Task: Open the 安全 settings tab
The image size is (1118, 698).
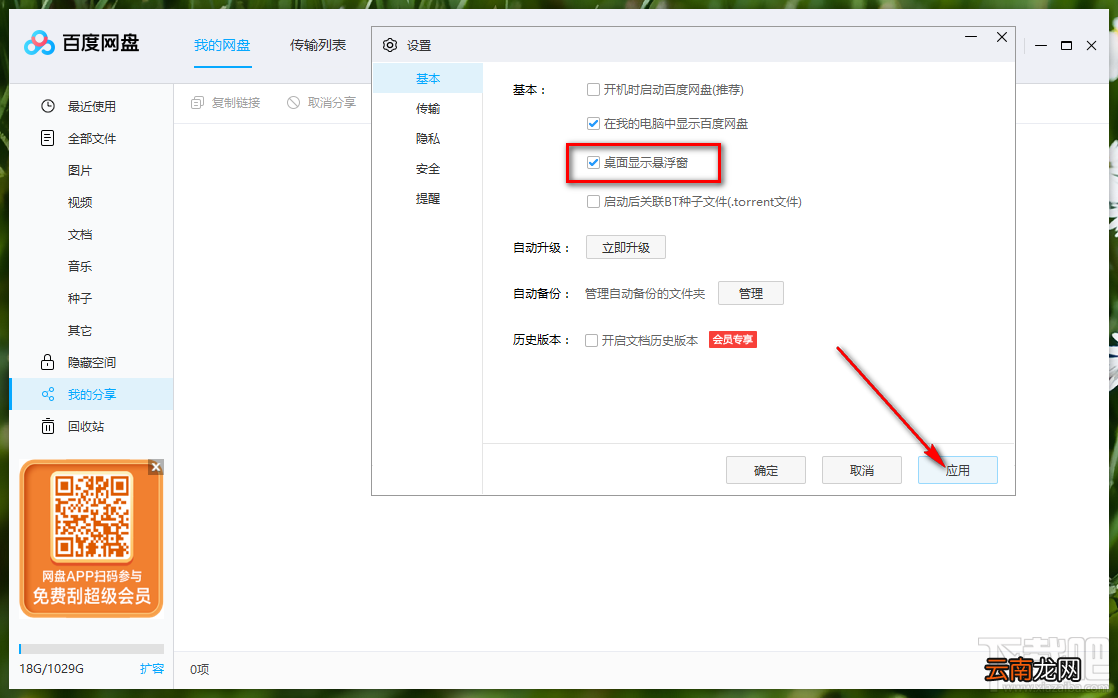Action: click(x=428, y=169)
